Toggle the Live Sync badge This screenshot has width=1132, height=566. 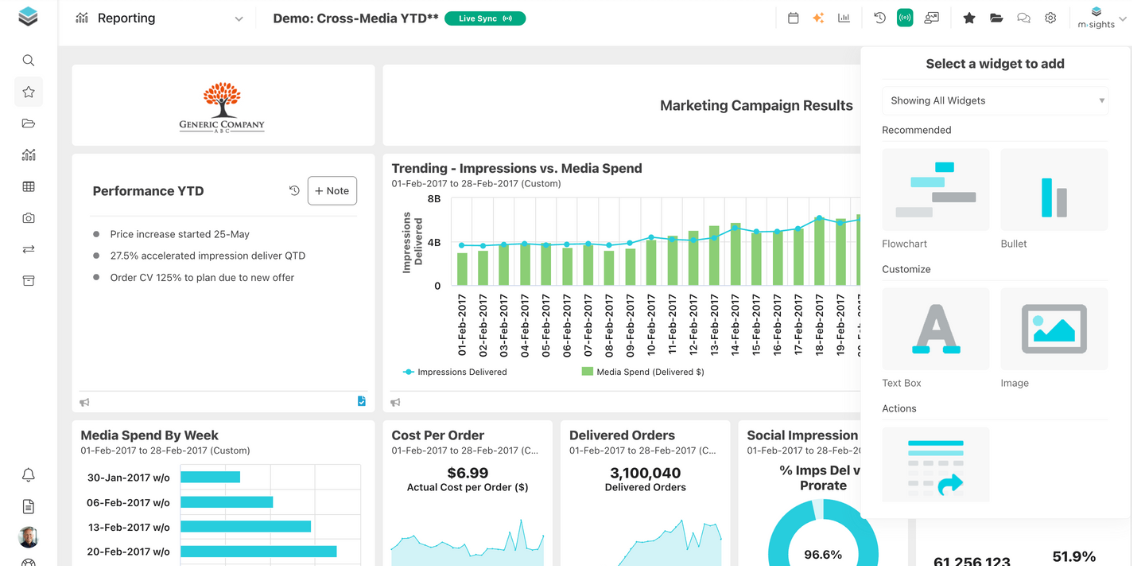pos(485,18)
